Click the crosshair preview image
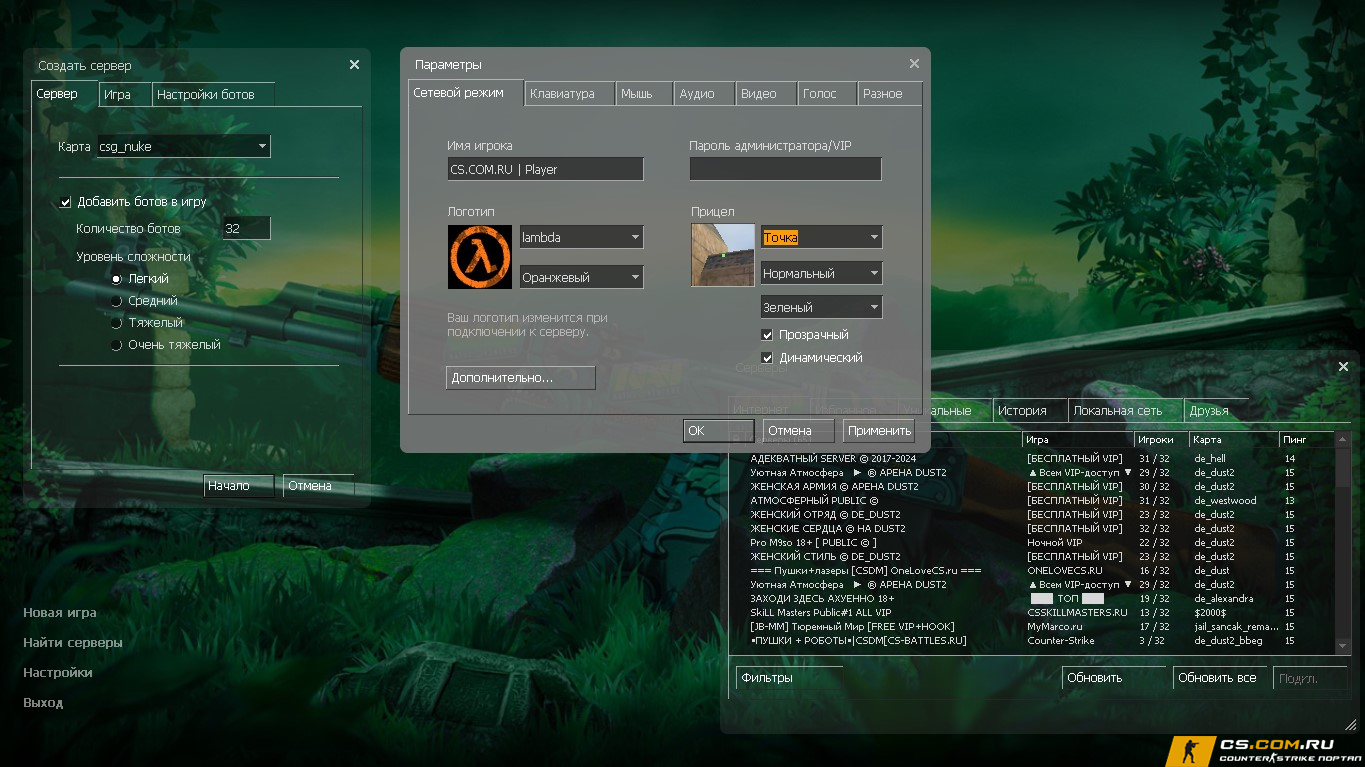The height and width of the screenshot is (767, 1365). point(723,254)
